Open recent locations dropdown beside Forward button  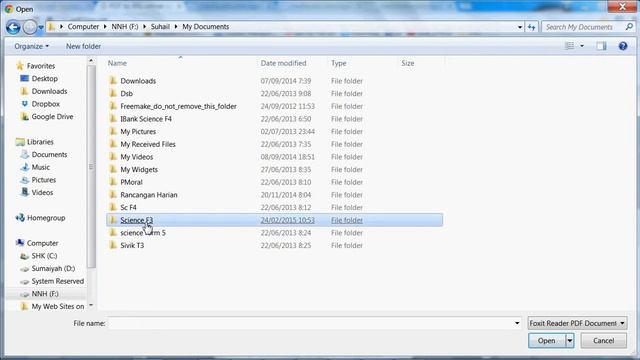pos(41,28)
